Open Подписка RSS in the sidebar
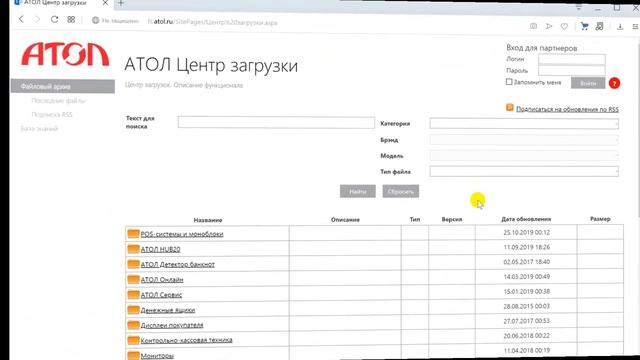 click(x=52, y=115)
